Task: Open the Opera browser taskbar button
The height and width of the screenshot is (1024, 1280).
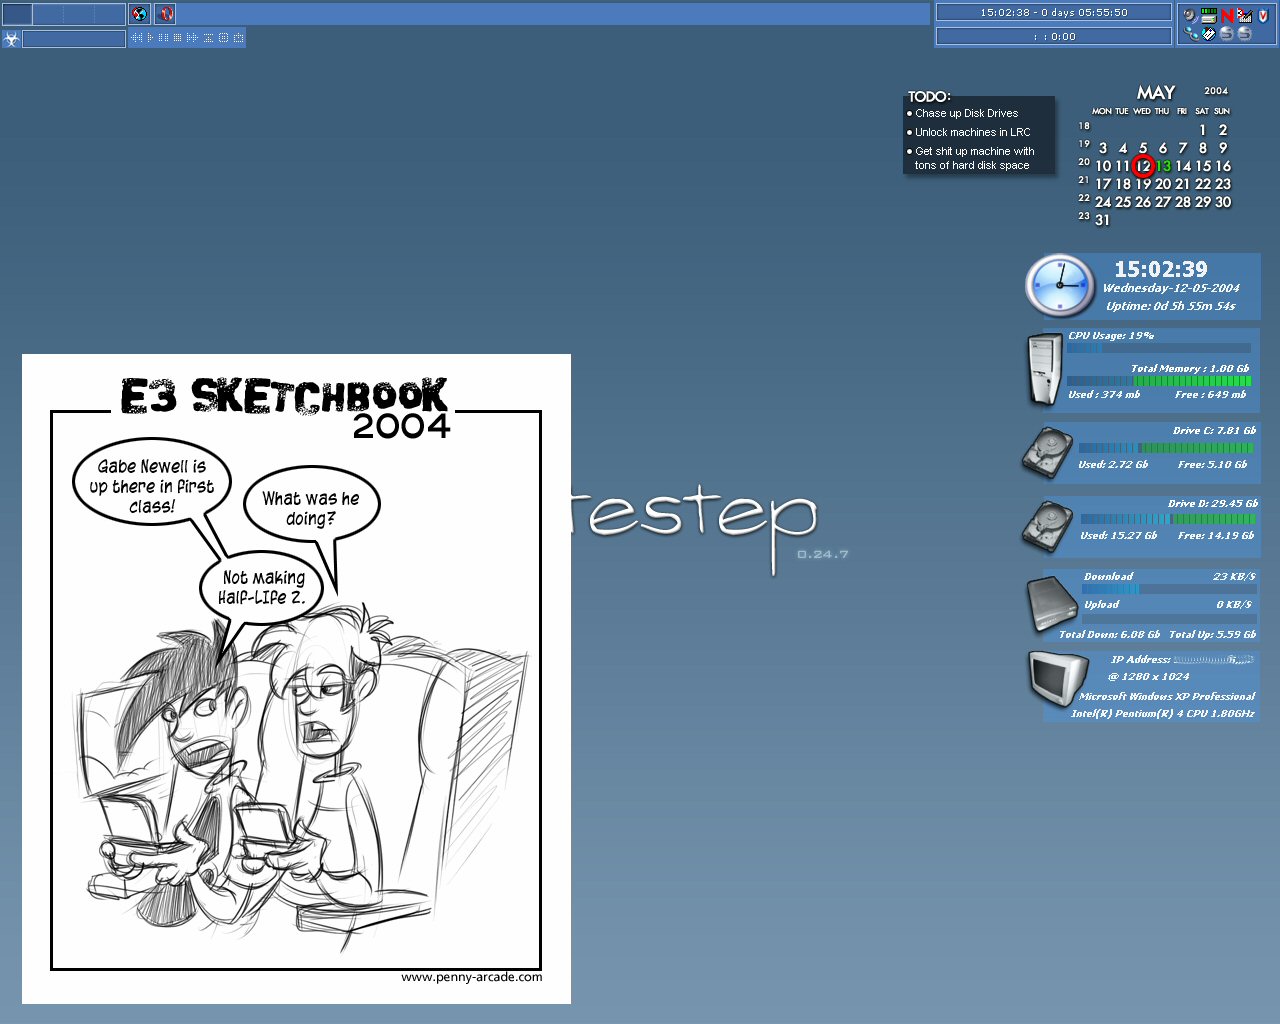Action: 165,14
